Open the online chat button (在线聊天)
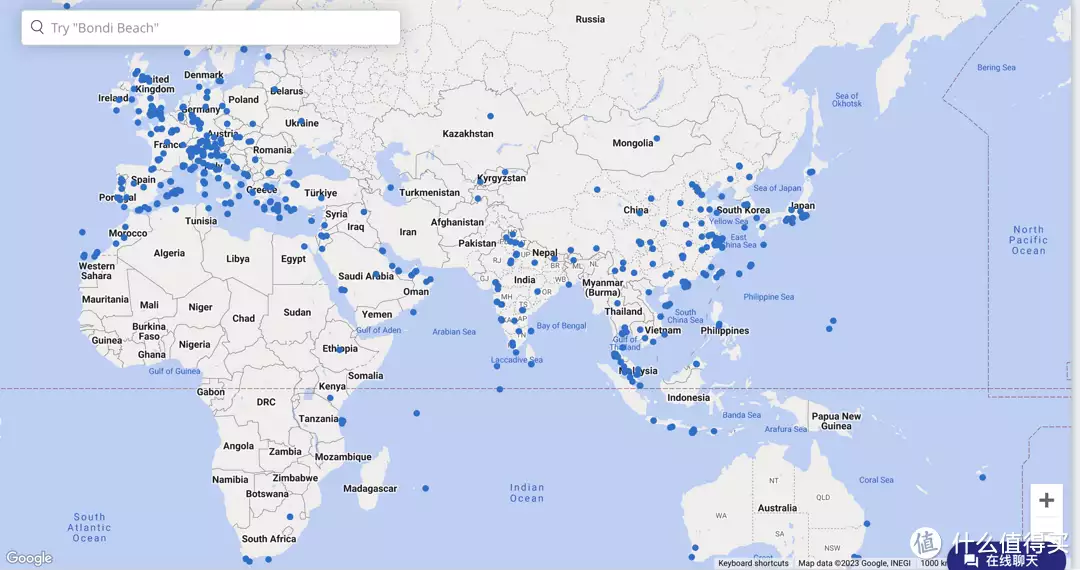Viewport: 1080px width, 570px height. coord(1007,560)
